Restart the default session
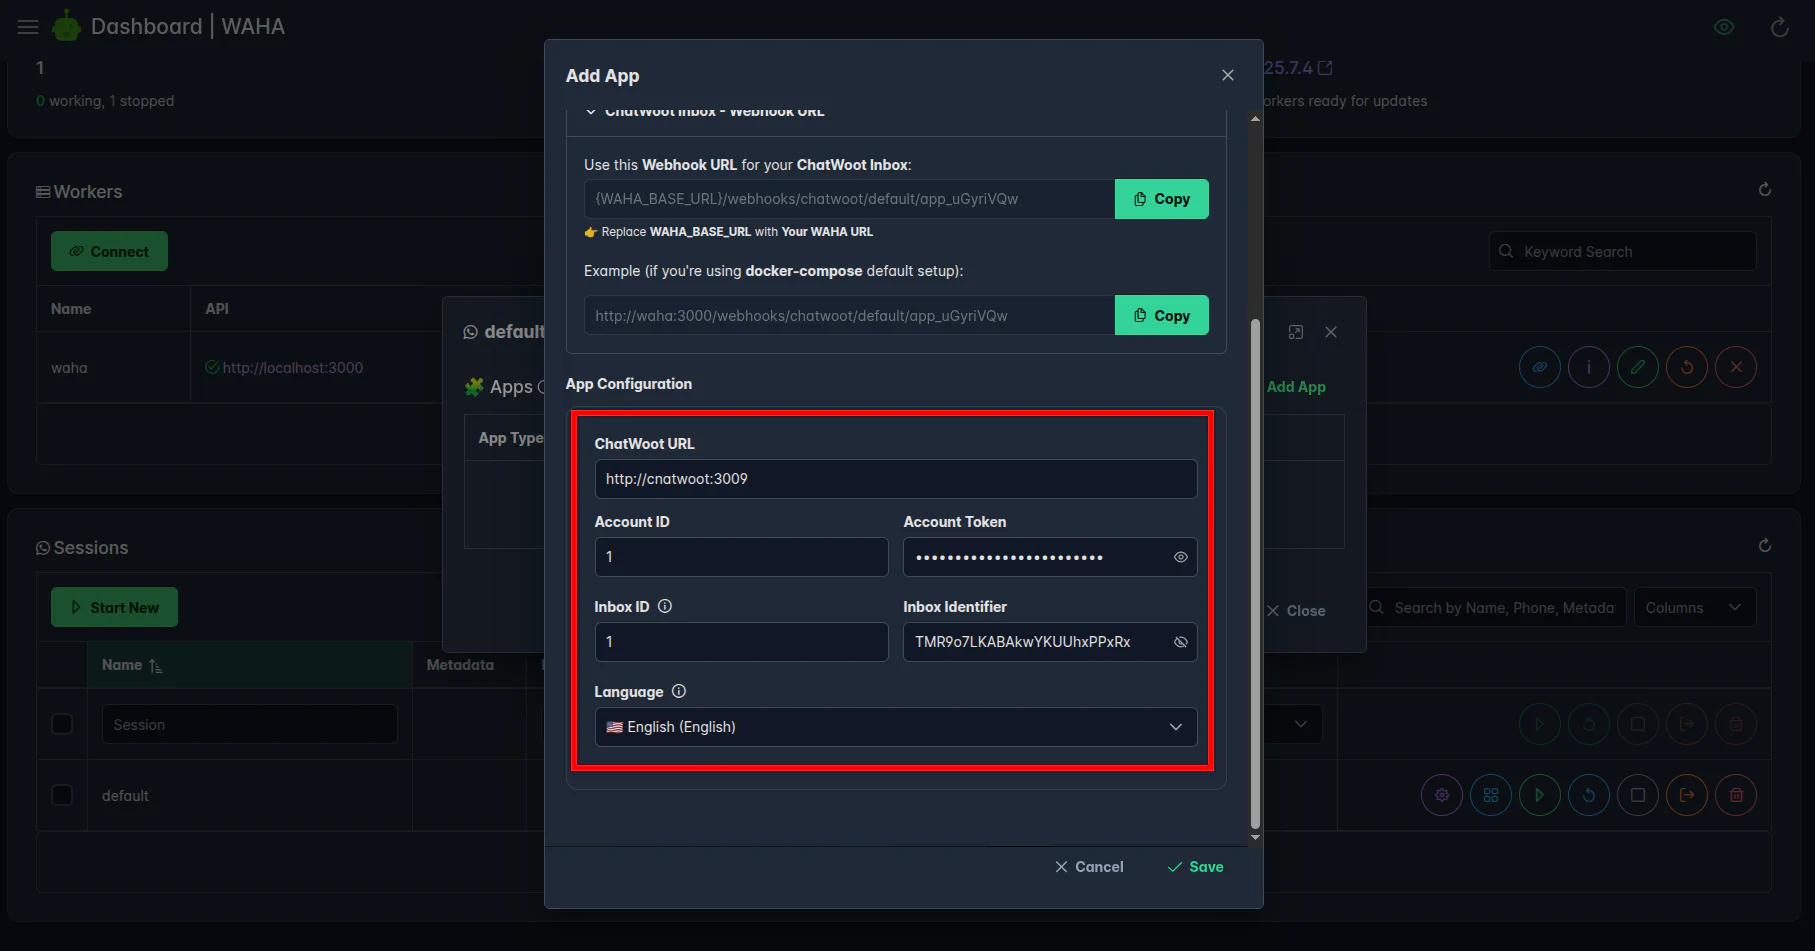 pyautogui.click(x=1589, y=795)
